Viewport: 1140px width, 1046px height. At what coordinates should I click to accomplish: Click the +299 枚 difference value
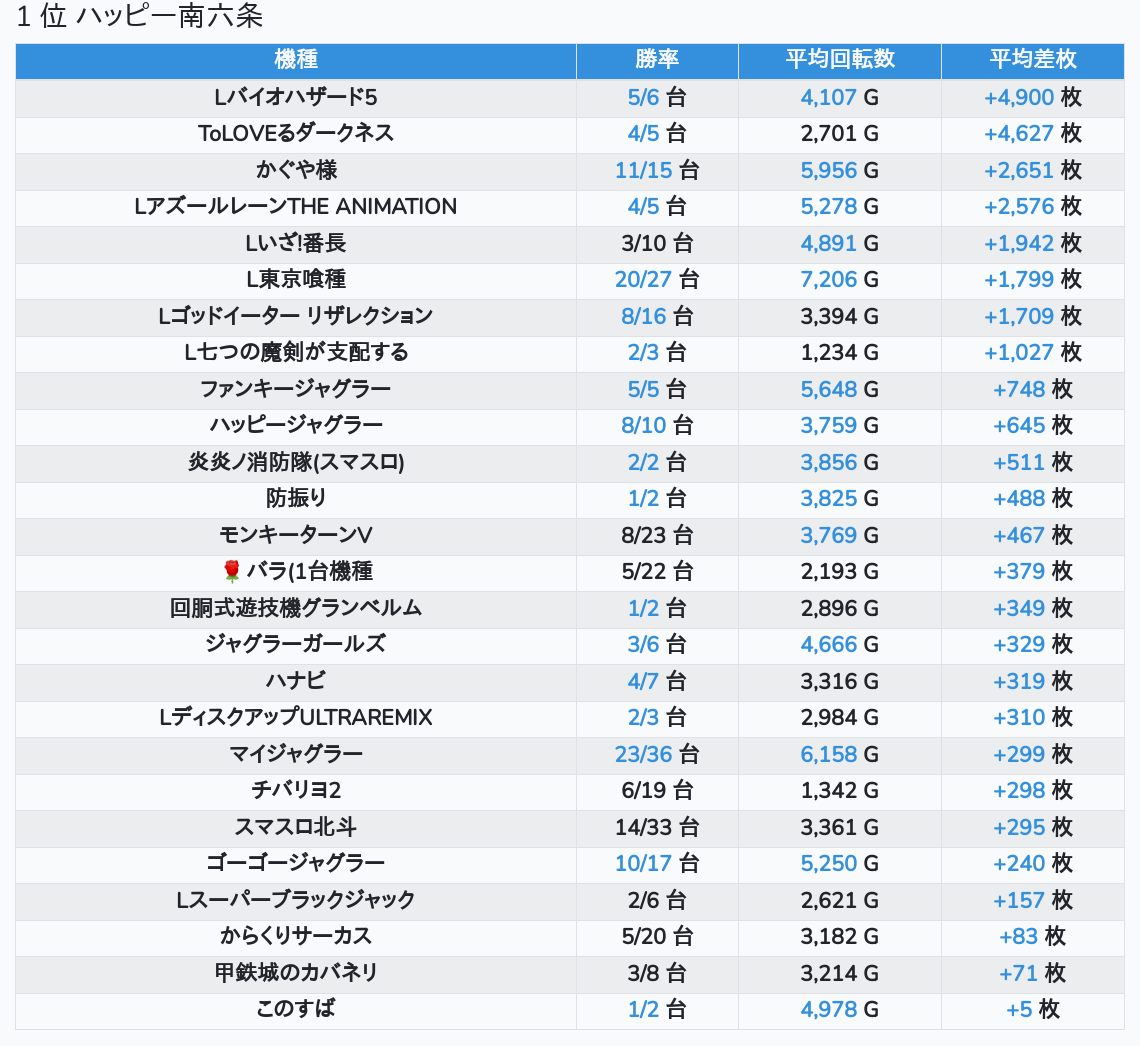(1032, 755)
